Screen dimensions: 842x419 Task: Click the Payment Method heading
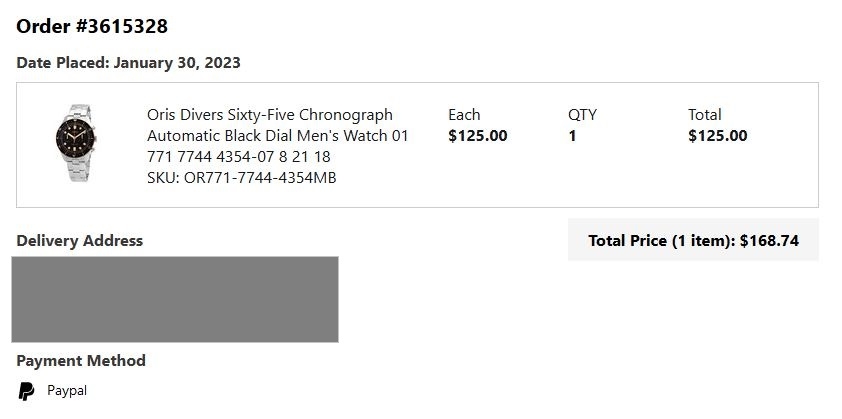(x=81, y=360)
